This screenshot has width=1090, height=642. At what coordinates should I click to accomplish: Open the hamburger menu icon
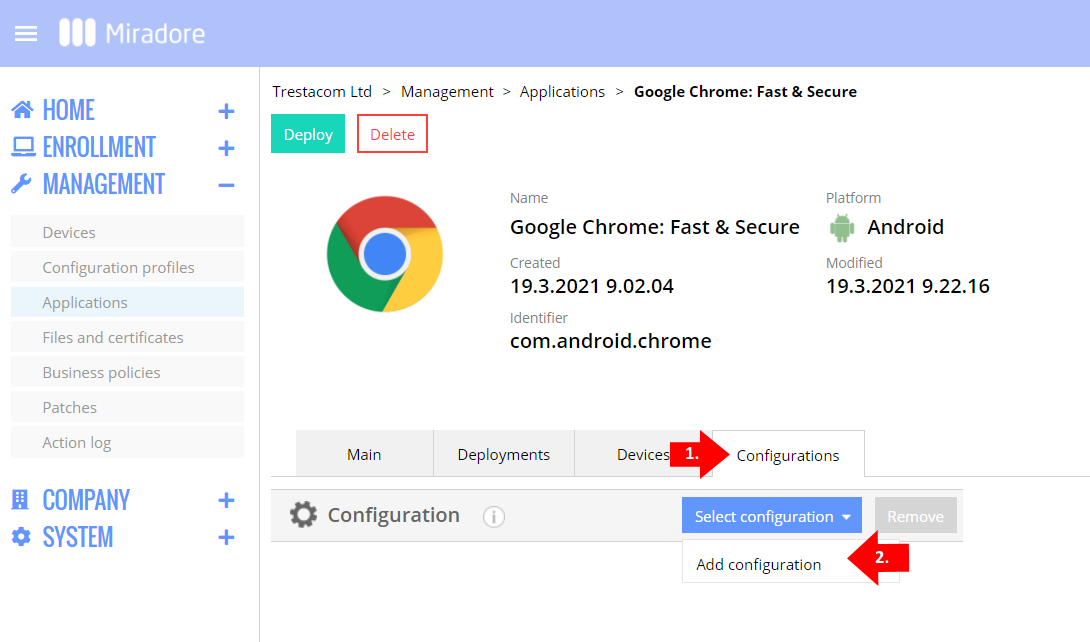[x=26, y=33]
